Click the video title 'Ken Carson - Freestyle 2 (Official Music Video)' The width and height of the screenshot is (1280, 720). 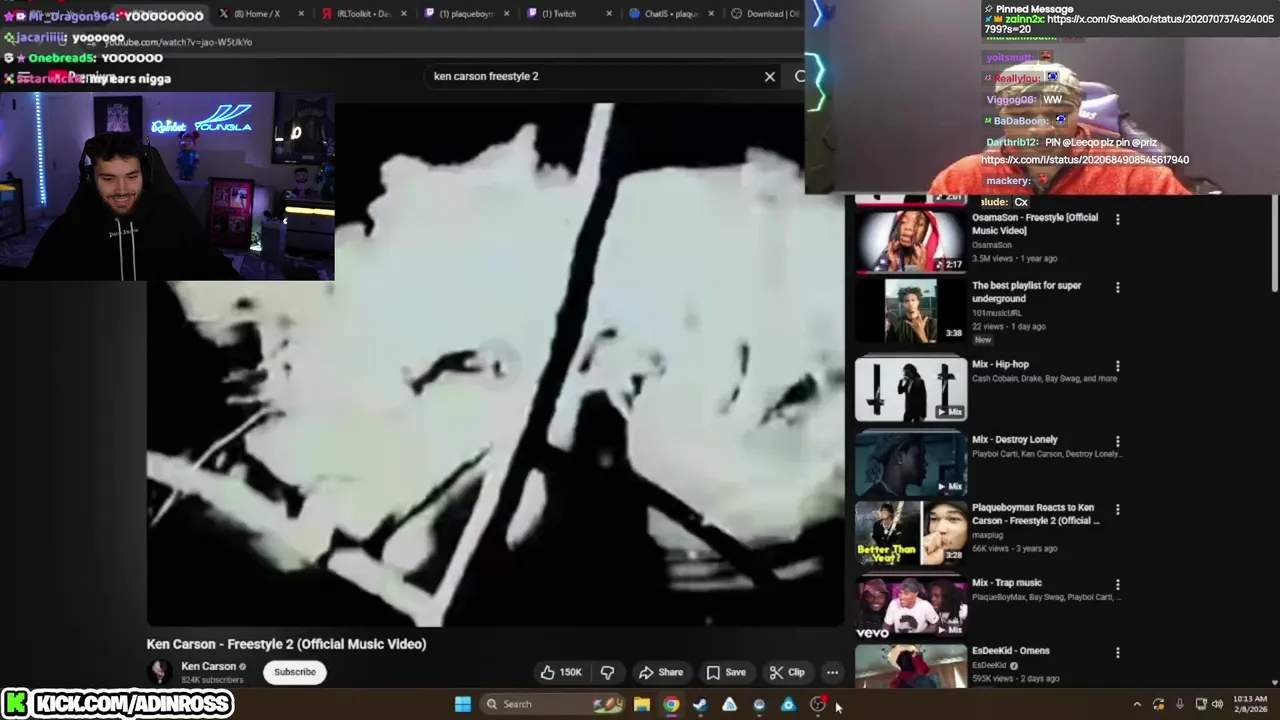[x=287, y=644]
